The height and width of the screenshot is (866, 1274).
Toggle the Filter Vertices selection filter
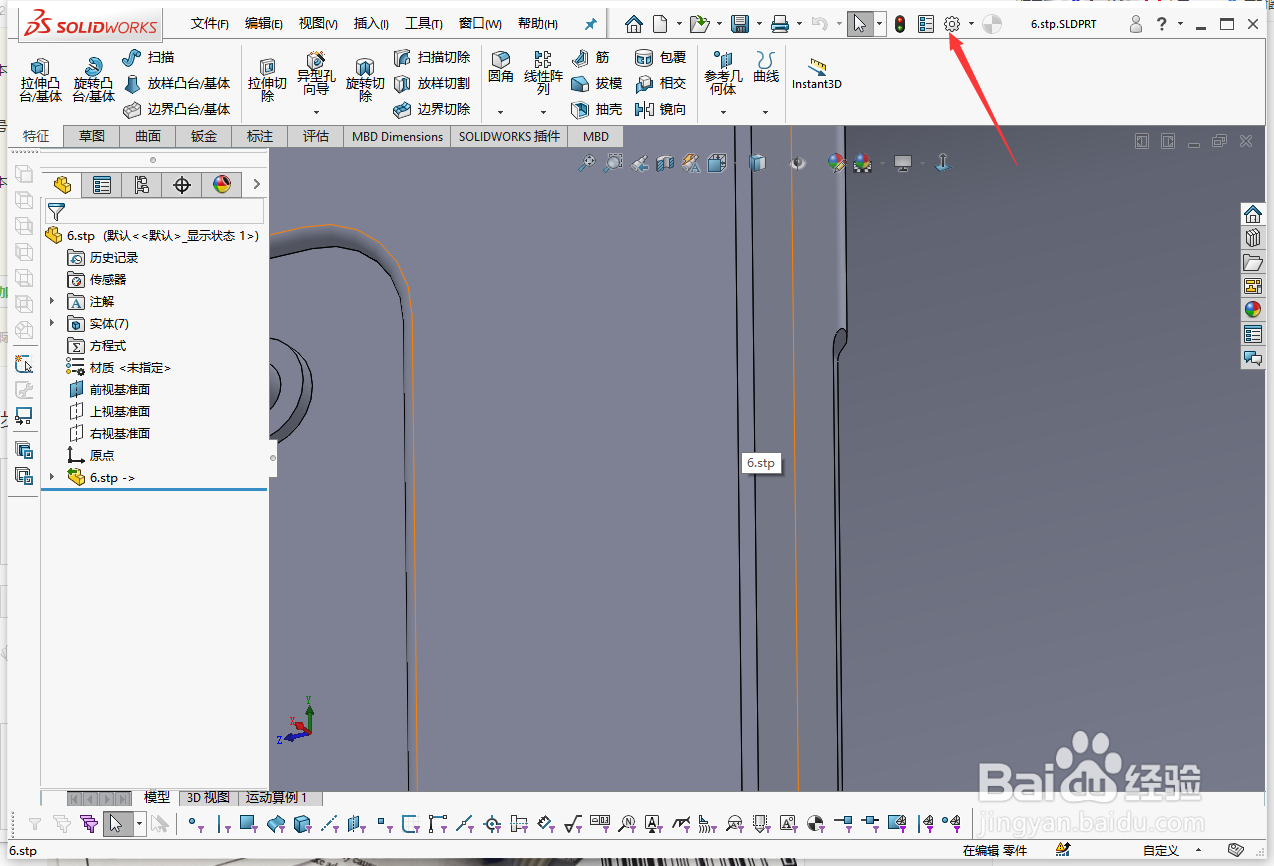point(194,824)
